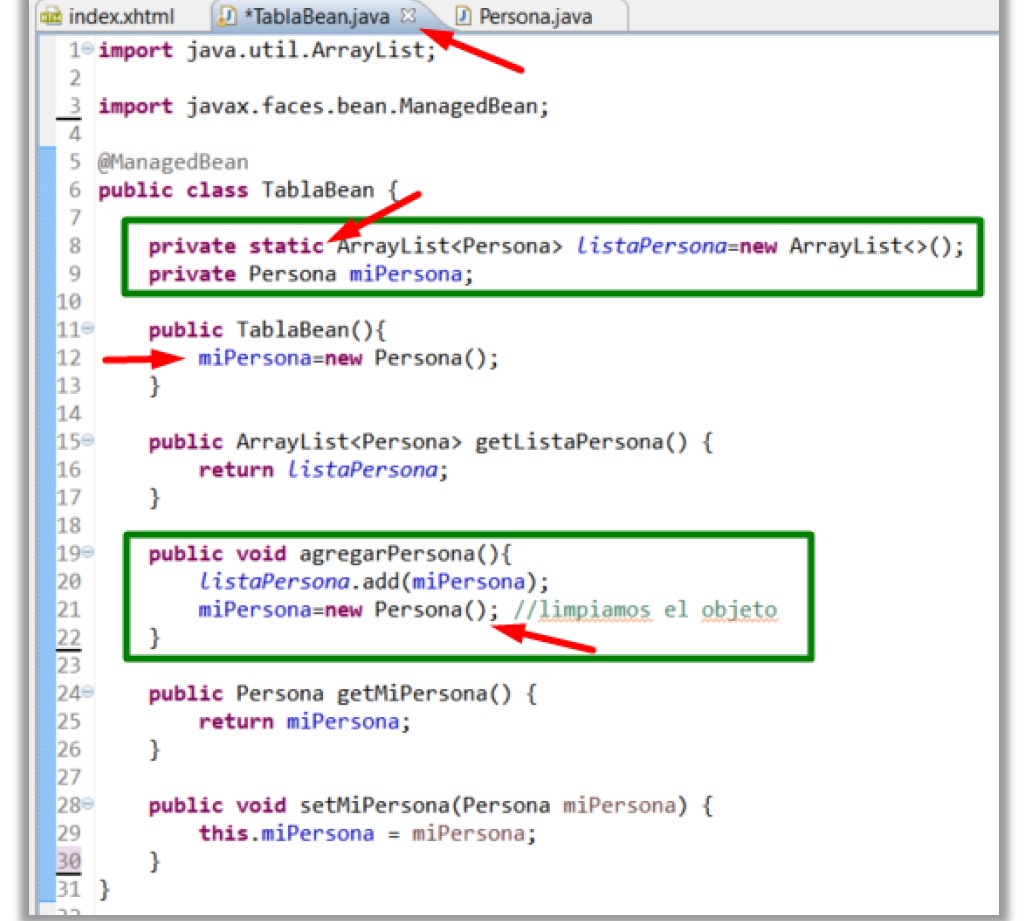
Task: Collapse the agregarPersona method fold
Action: coord(87,553)
